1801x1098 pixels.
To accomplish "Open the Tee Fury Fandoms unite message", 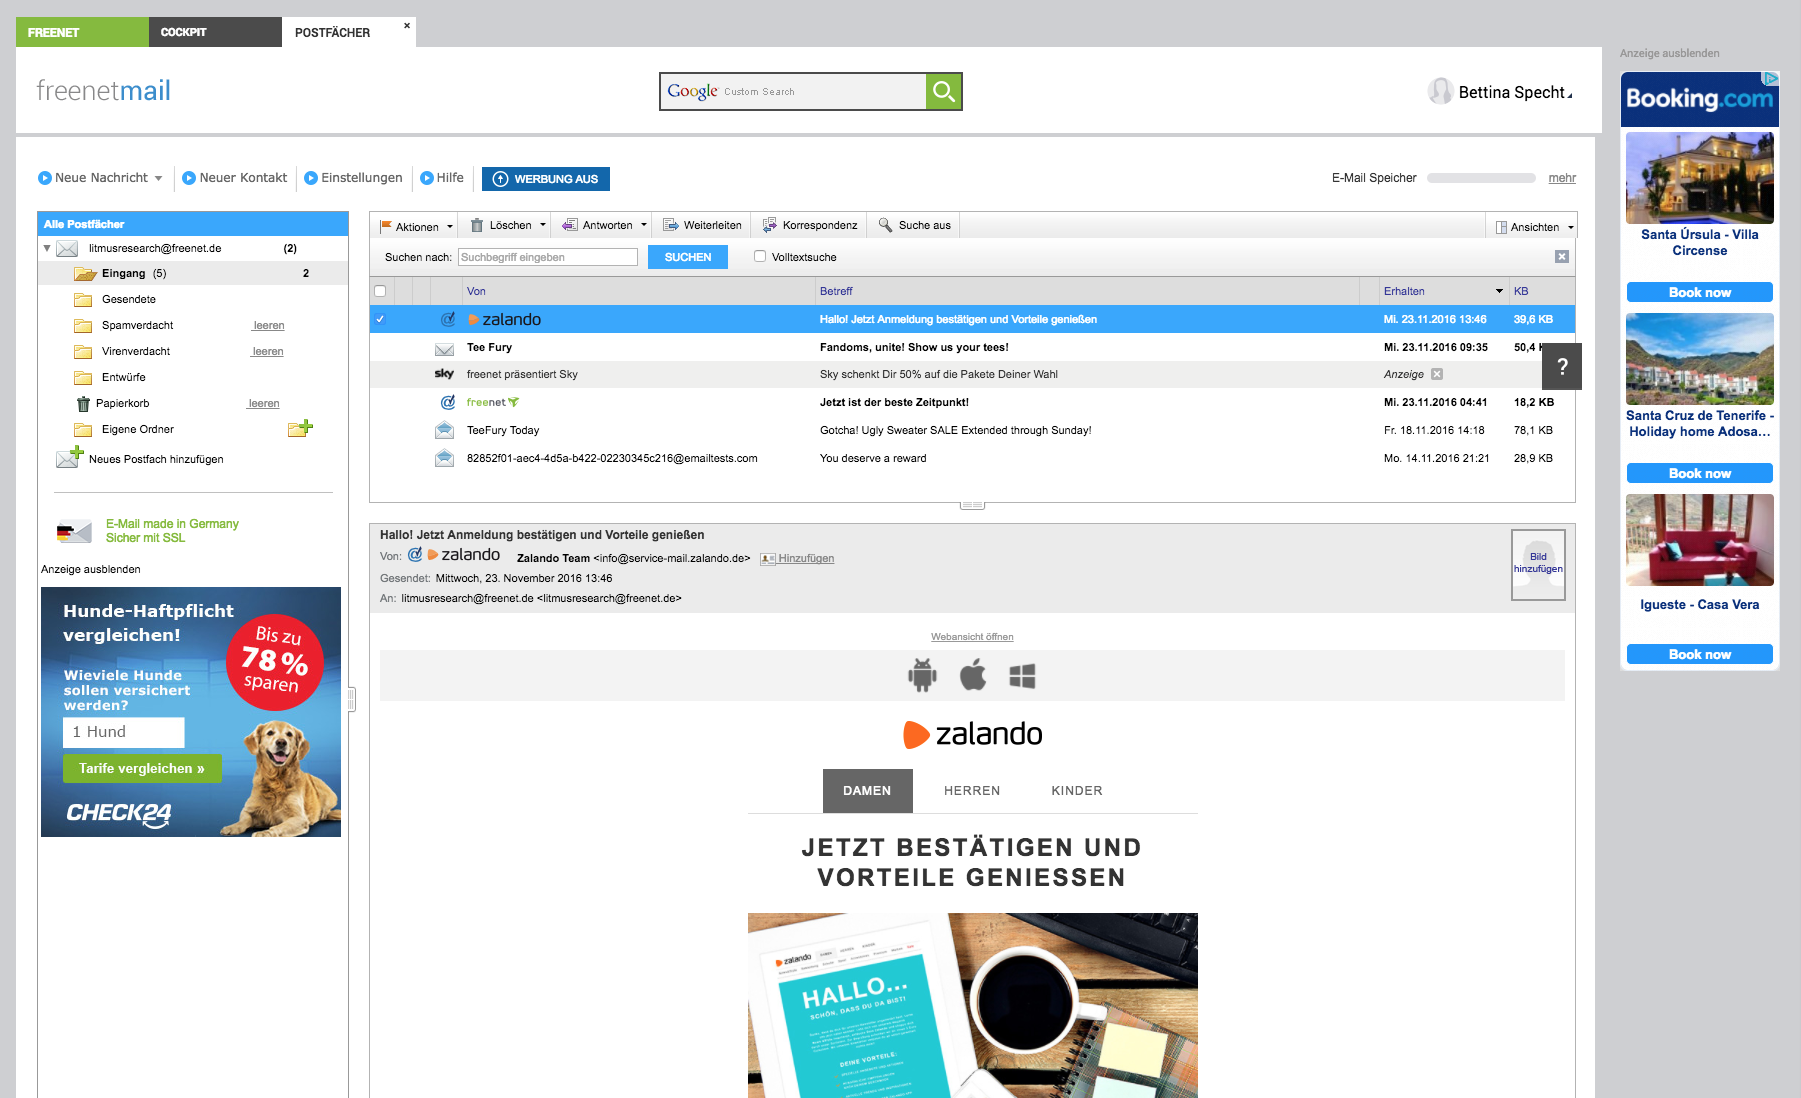I will point(972,347).
